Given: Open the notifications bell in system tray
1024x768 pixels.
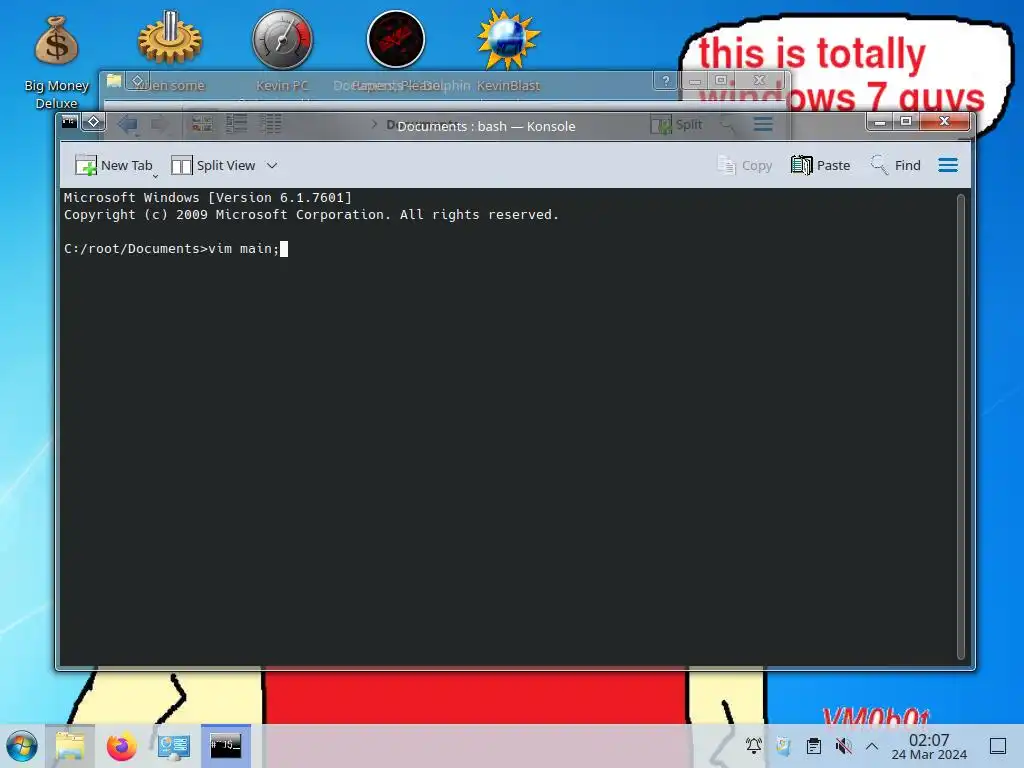Looking at the screenshot, I should (x=754, y=746).
